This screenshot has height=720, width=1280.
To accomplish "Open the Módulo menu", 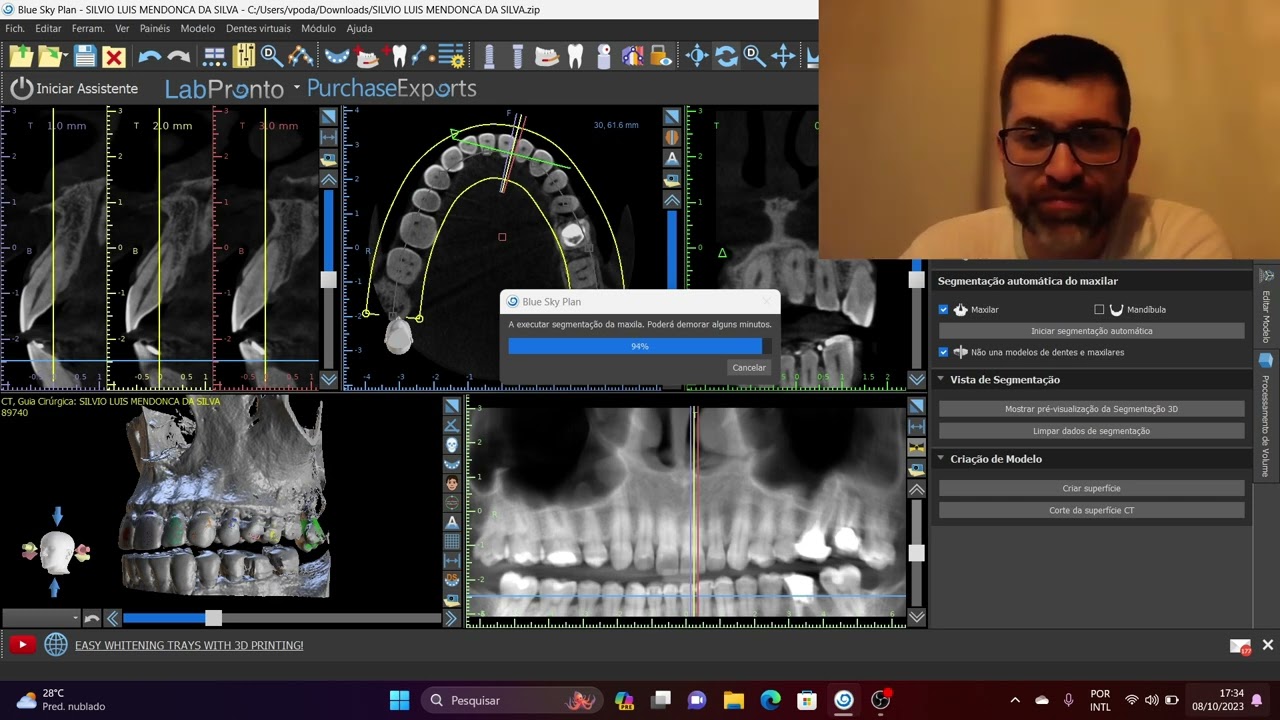I will pos(318,29).
